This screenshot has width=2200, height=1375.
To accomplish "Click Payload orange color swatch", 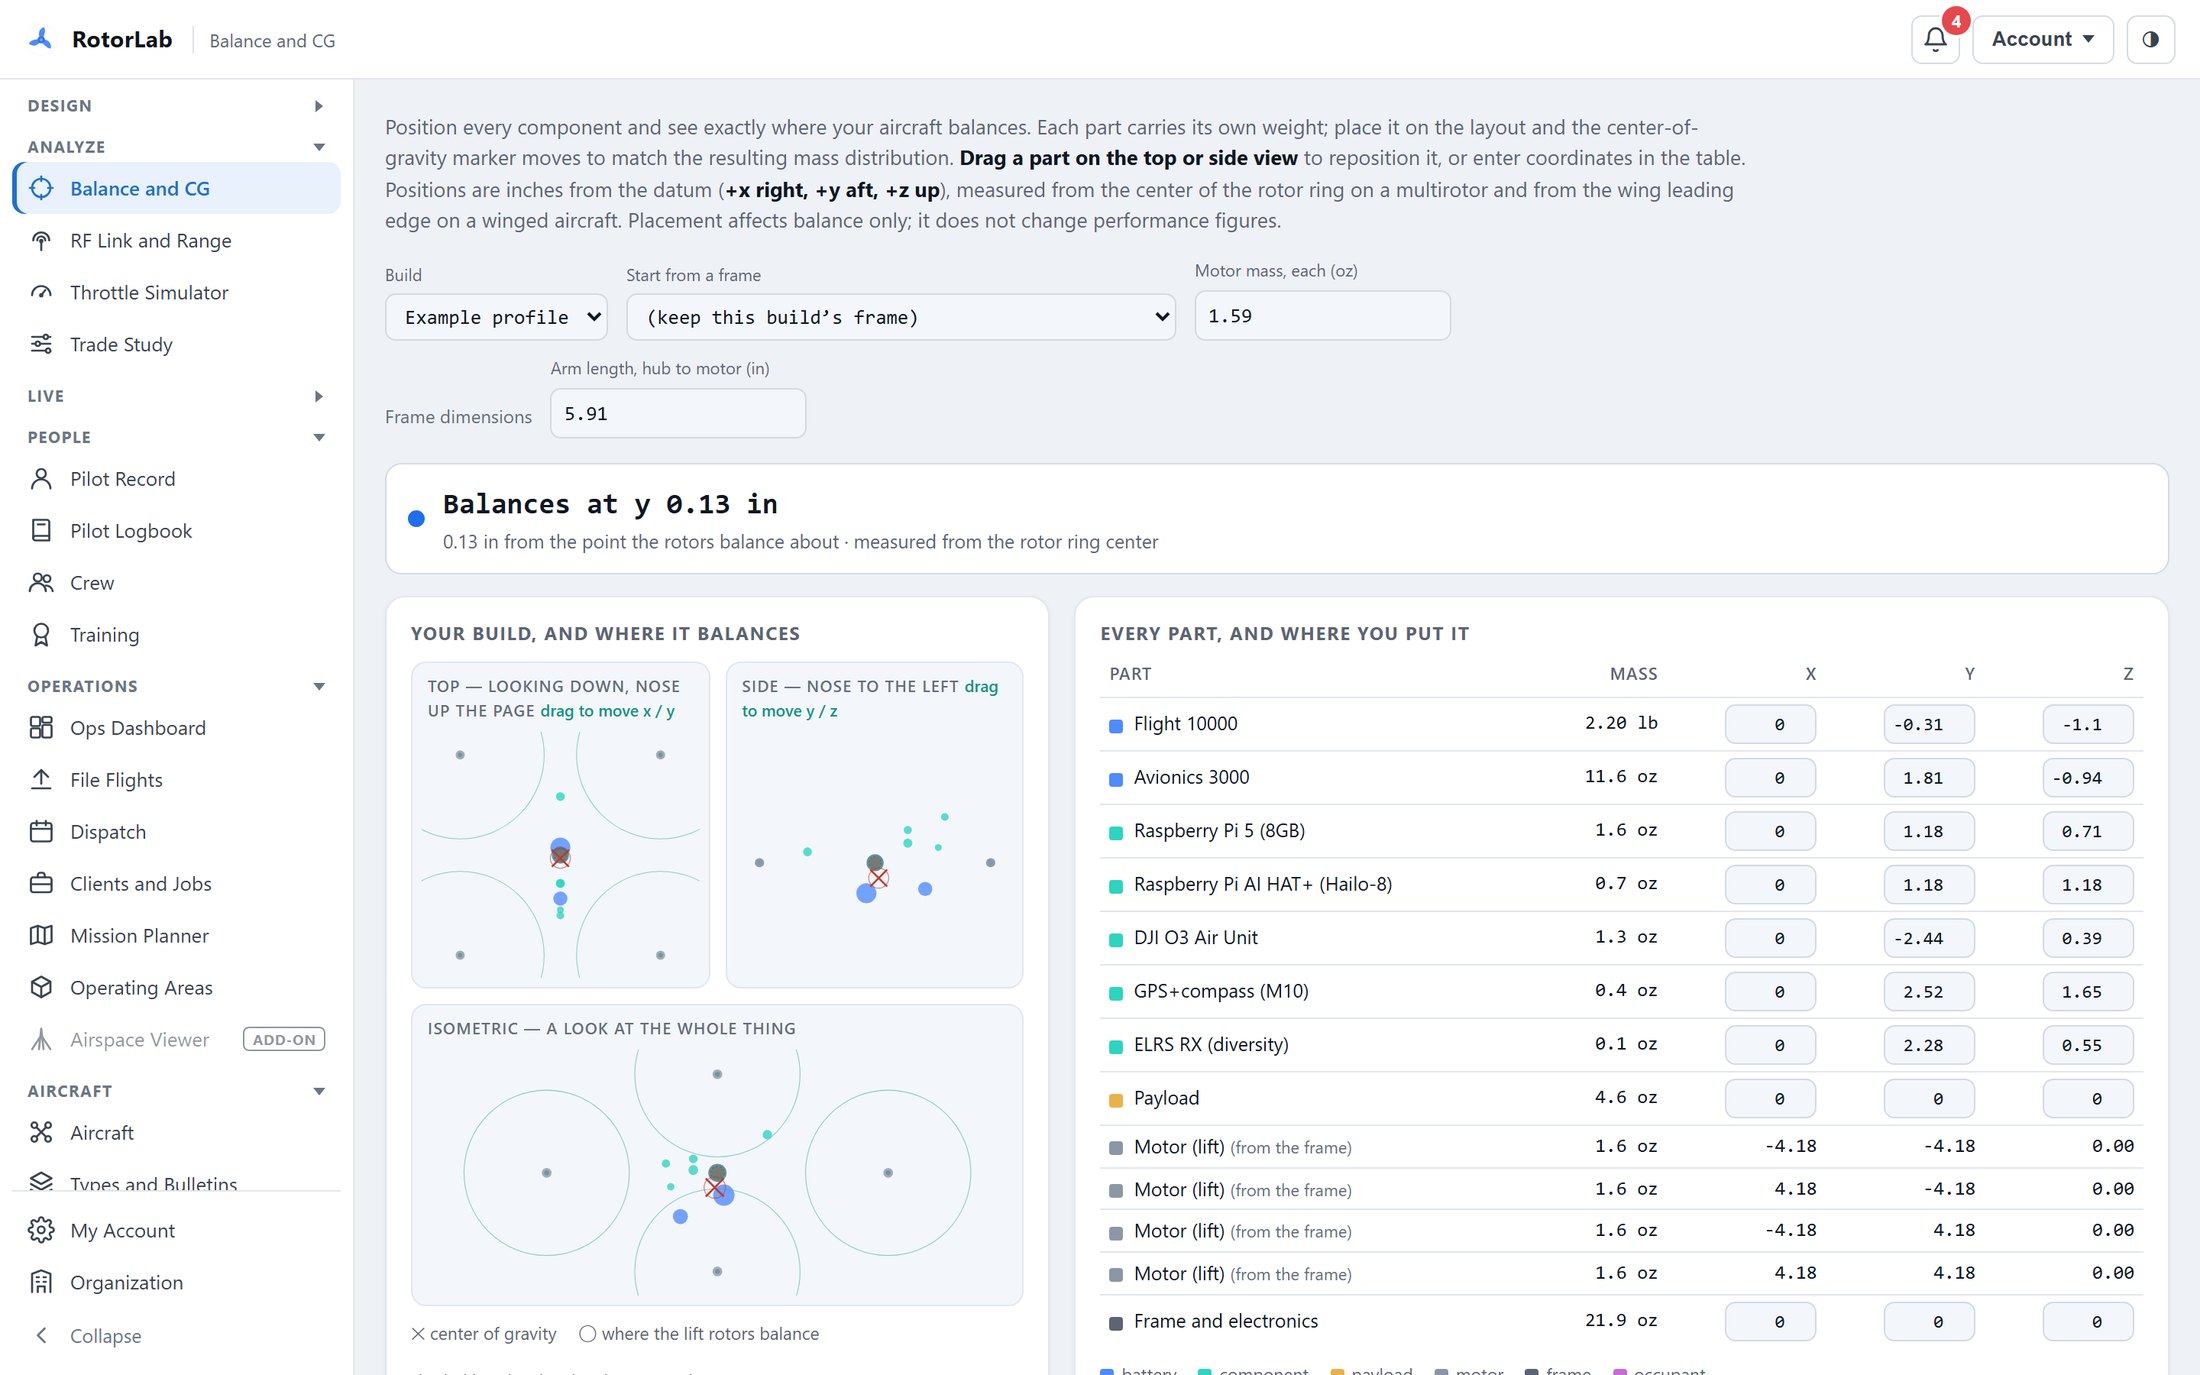I will click(x=1116, y=1100).
